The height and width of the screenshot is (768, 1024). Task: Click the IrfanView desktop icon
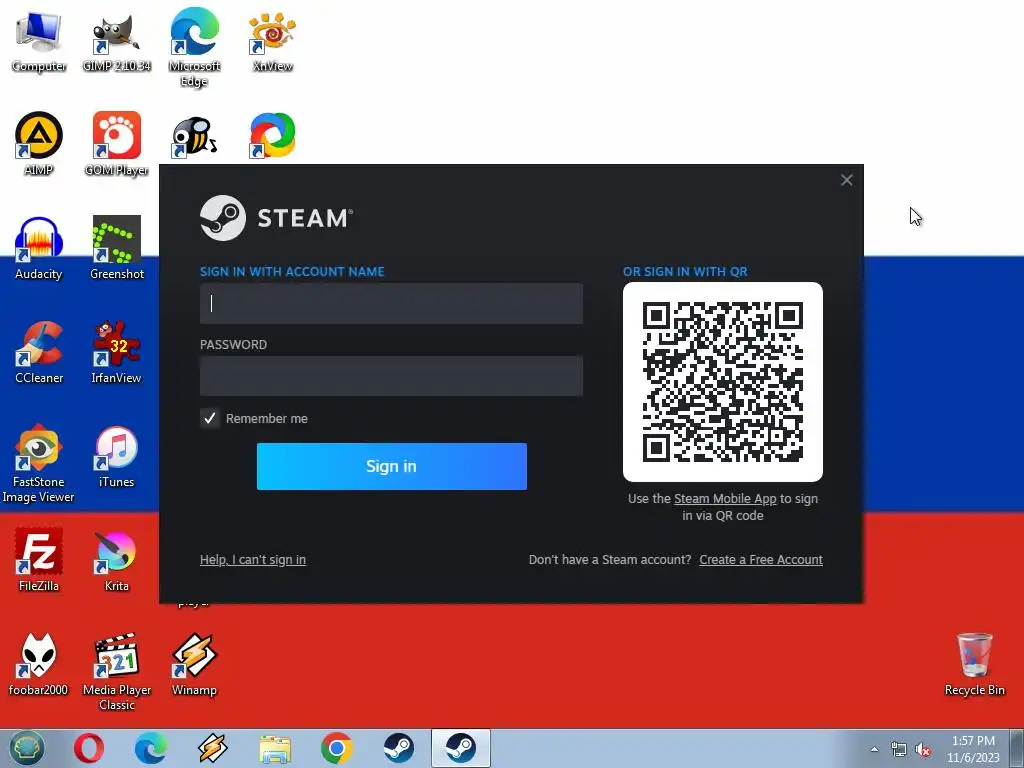pos(116,353)
